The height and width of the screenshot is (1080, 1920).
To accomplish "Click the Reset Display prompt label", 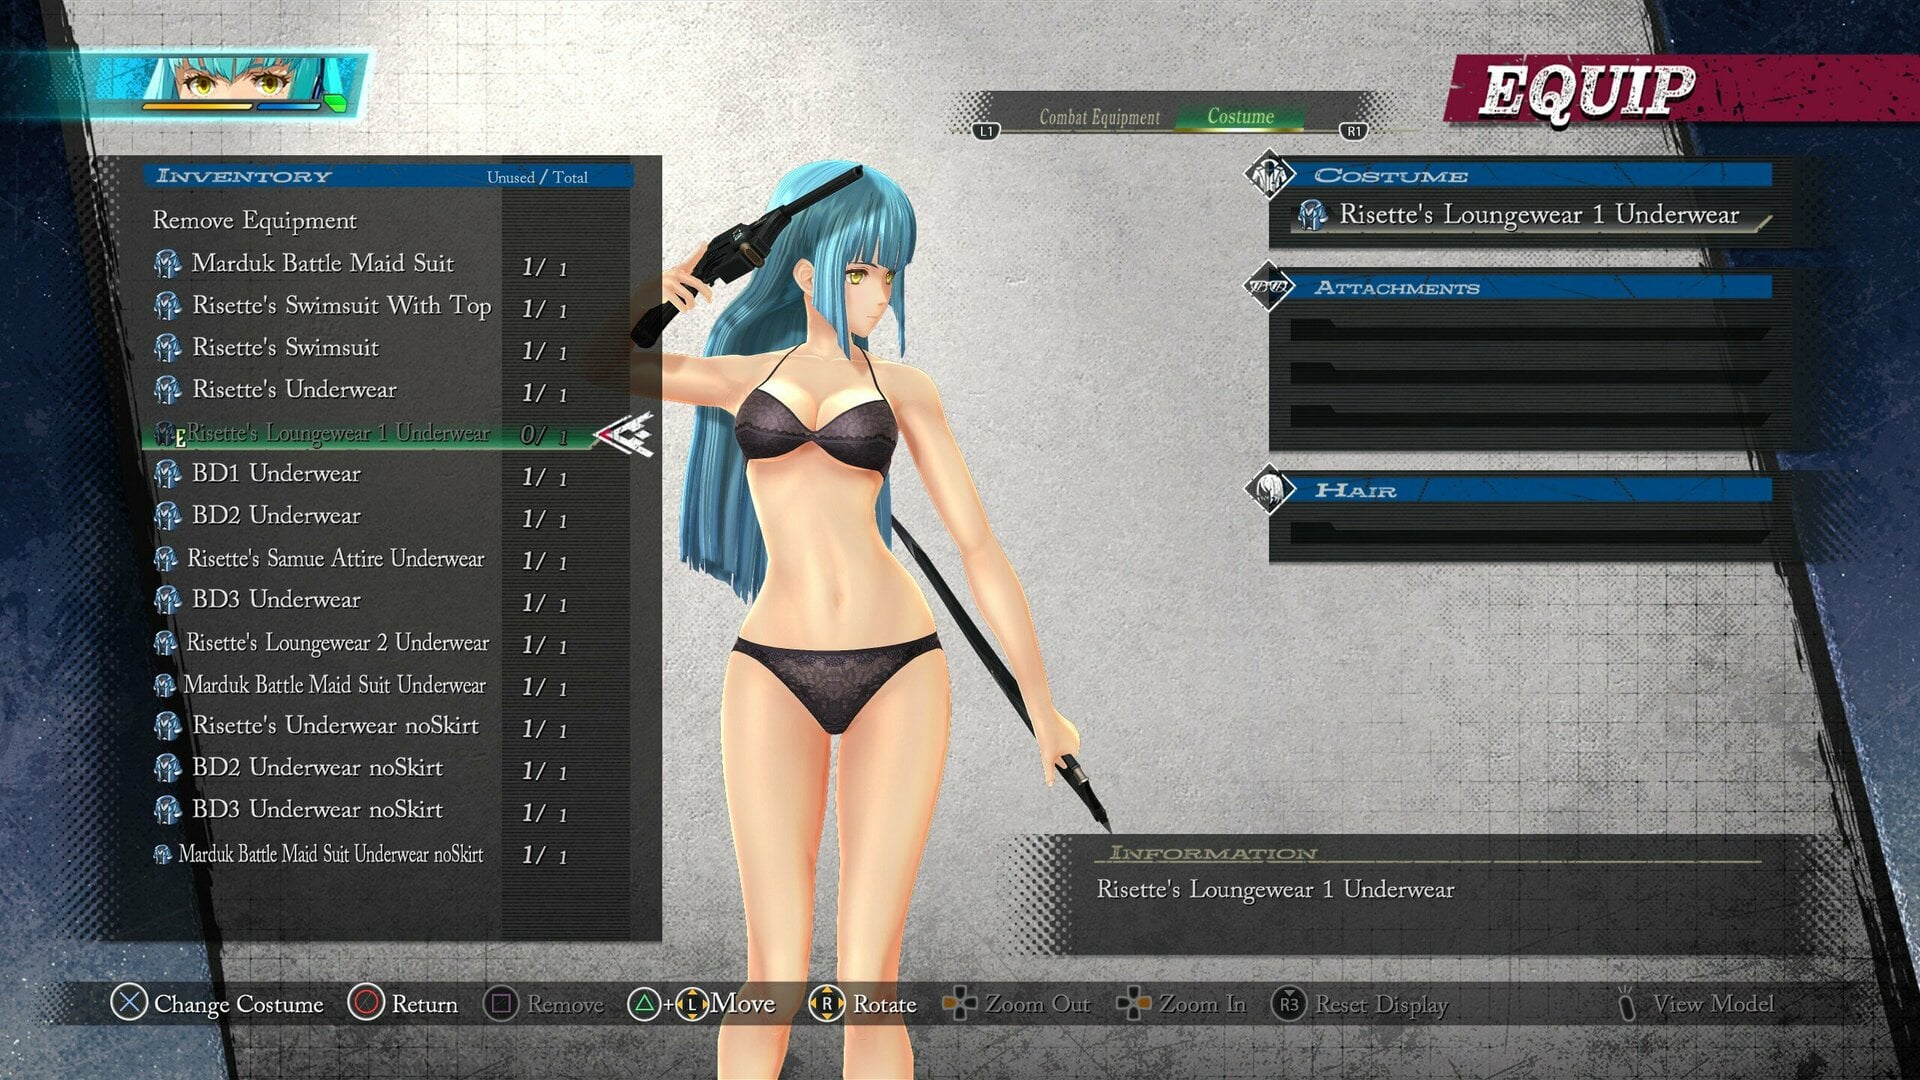I will [1381, 1004].
